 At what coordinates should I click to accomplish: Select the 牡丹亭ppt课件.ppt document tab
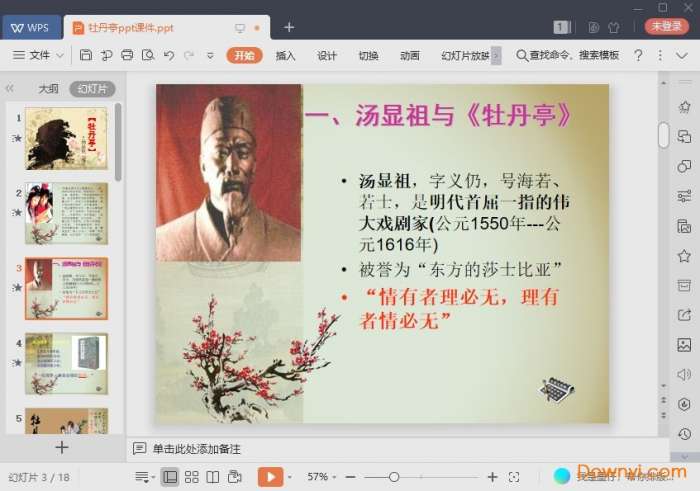167,28
